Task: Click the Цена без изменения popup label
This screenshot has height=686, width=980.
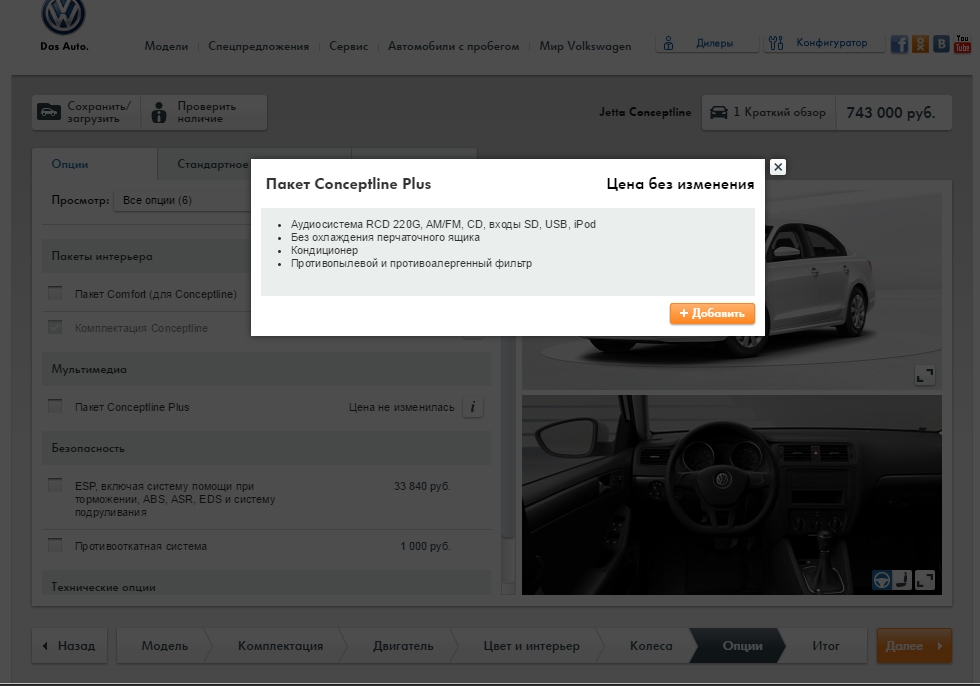Action: tap(680, 184)
